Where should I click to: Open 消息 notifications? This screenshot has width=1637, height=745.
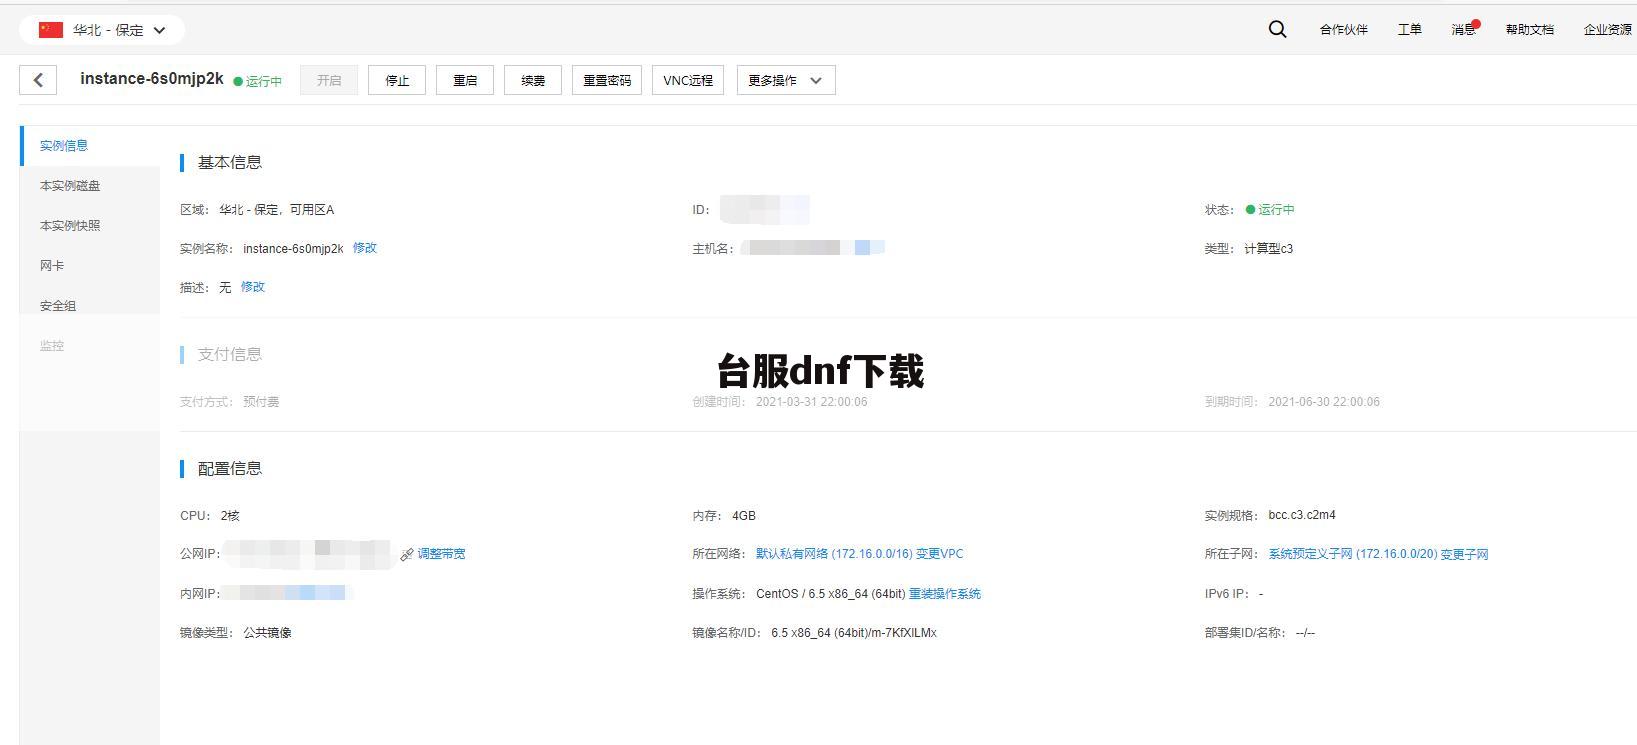tap(1464, 30)
